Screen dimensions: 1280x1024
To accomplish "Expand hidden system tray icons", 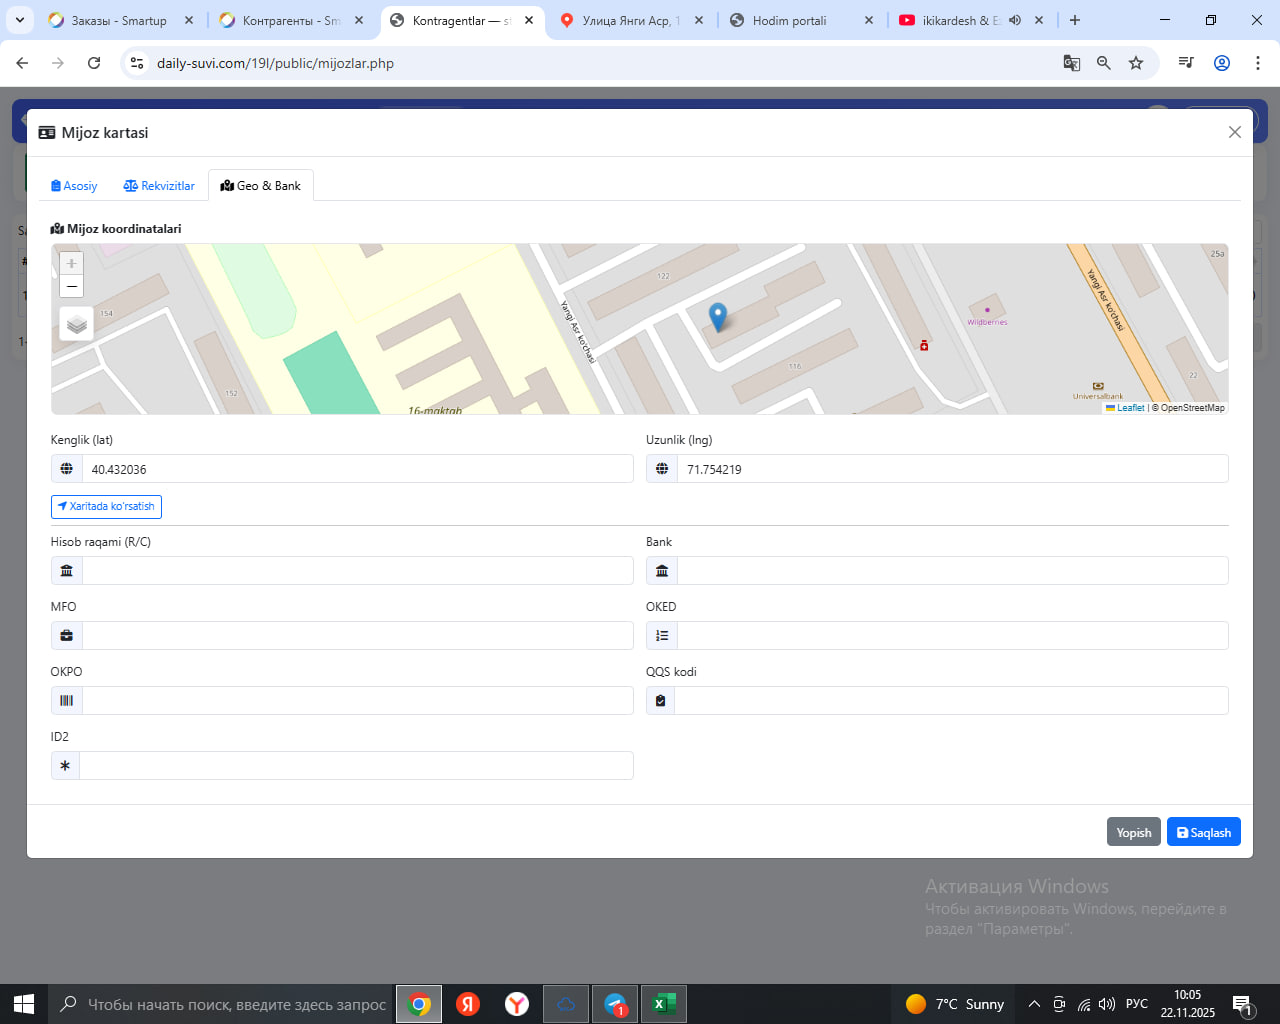I will pos(1034,1004).
